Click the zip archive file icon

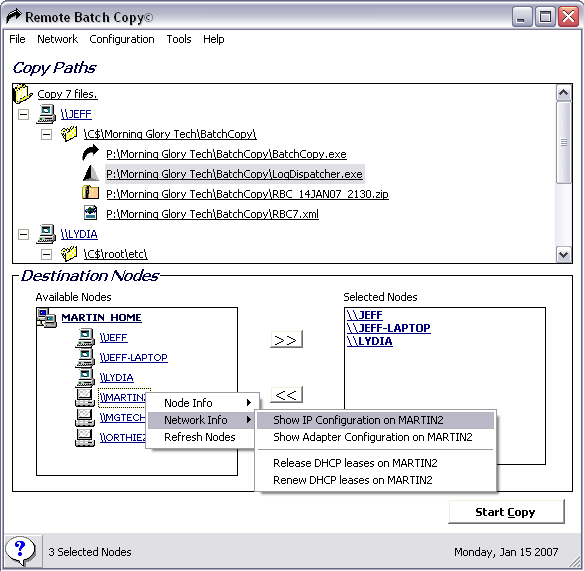click(x=91, y=193)
